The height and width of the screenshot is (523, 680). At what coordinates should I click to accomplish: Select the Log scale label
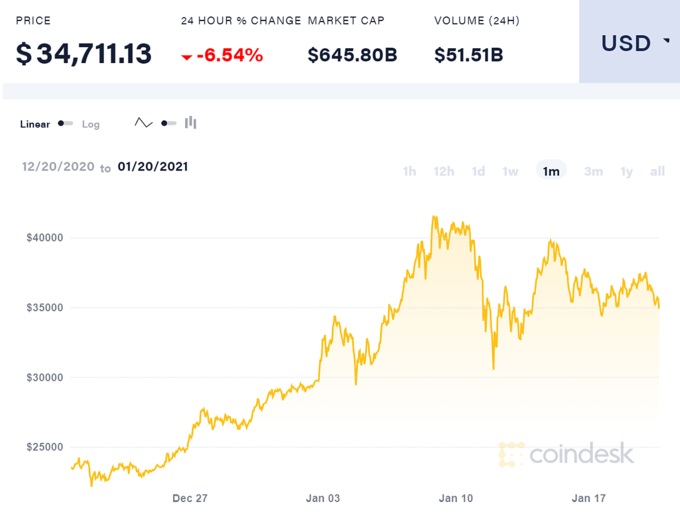click(91, 124)
